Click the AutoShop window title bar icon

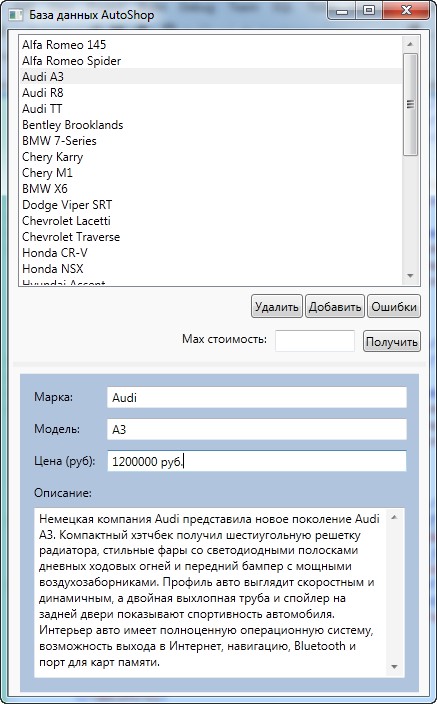point(16,15)
